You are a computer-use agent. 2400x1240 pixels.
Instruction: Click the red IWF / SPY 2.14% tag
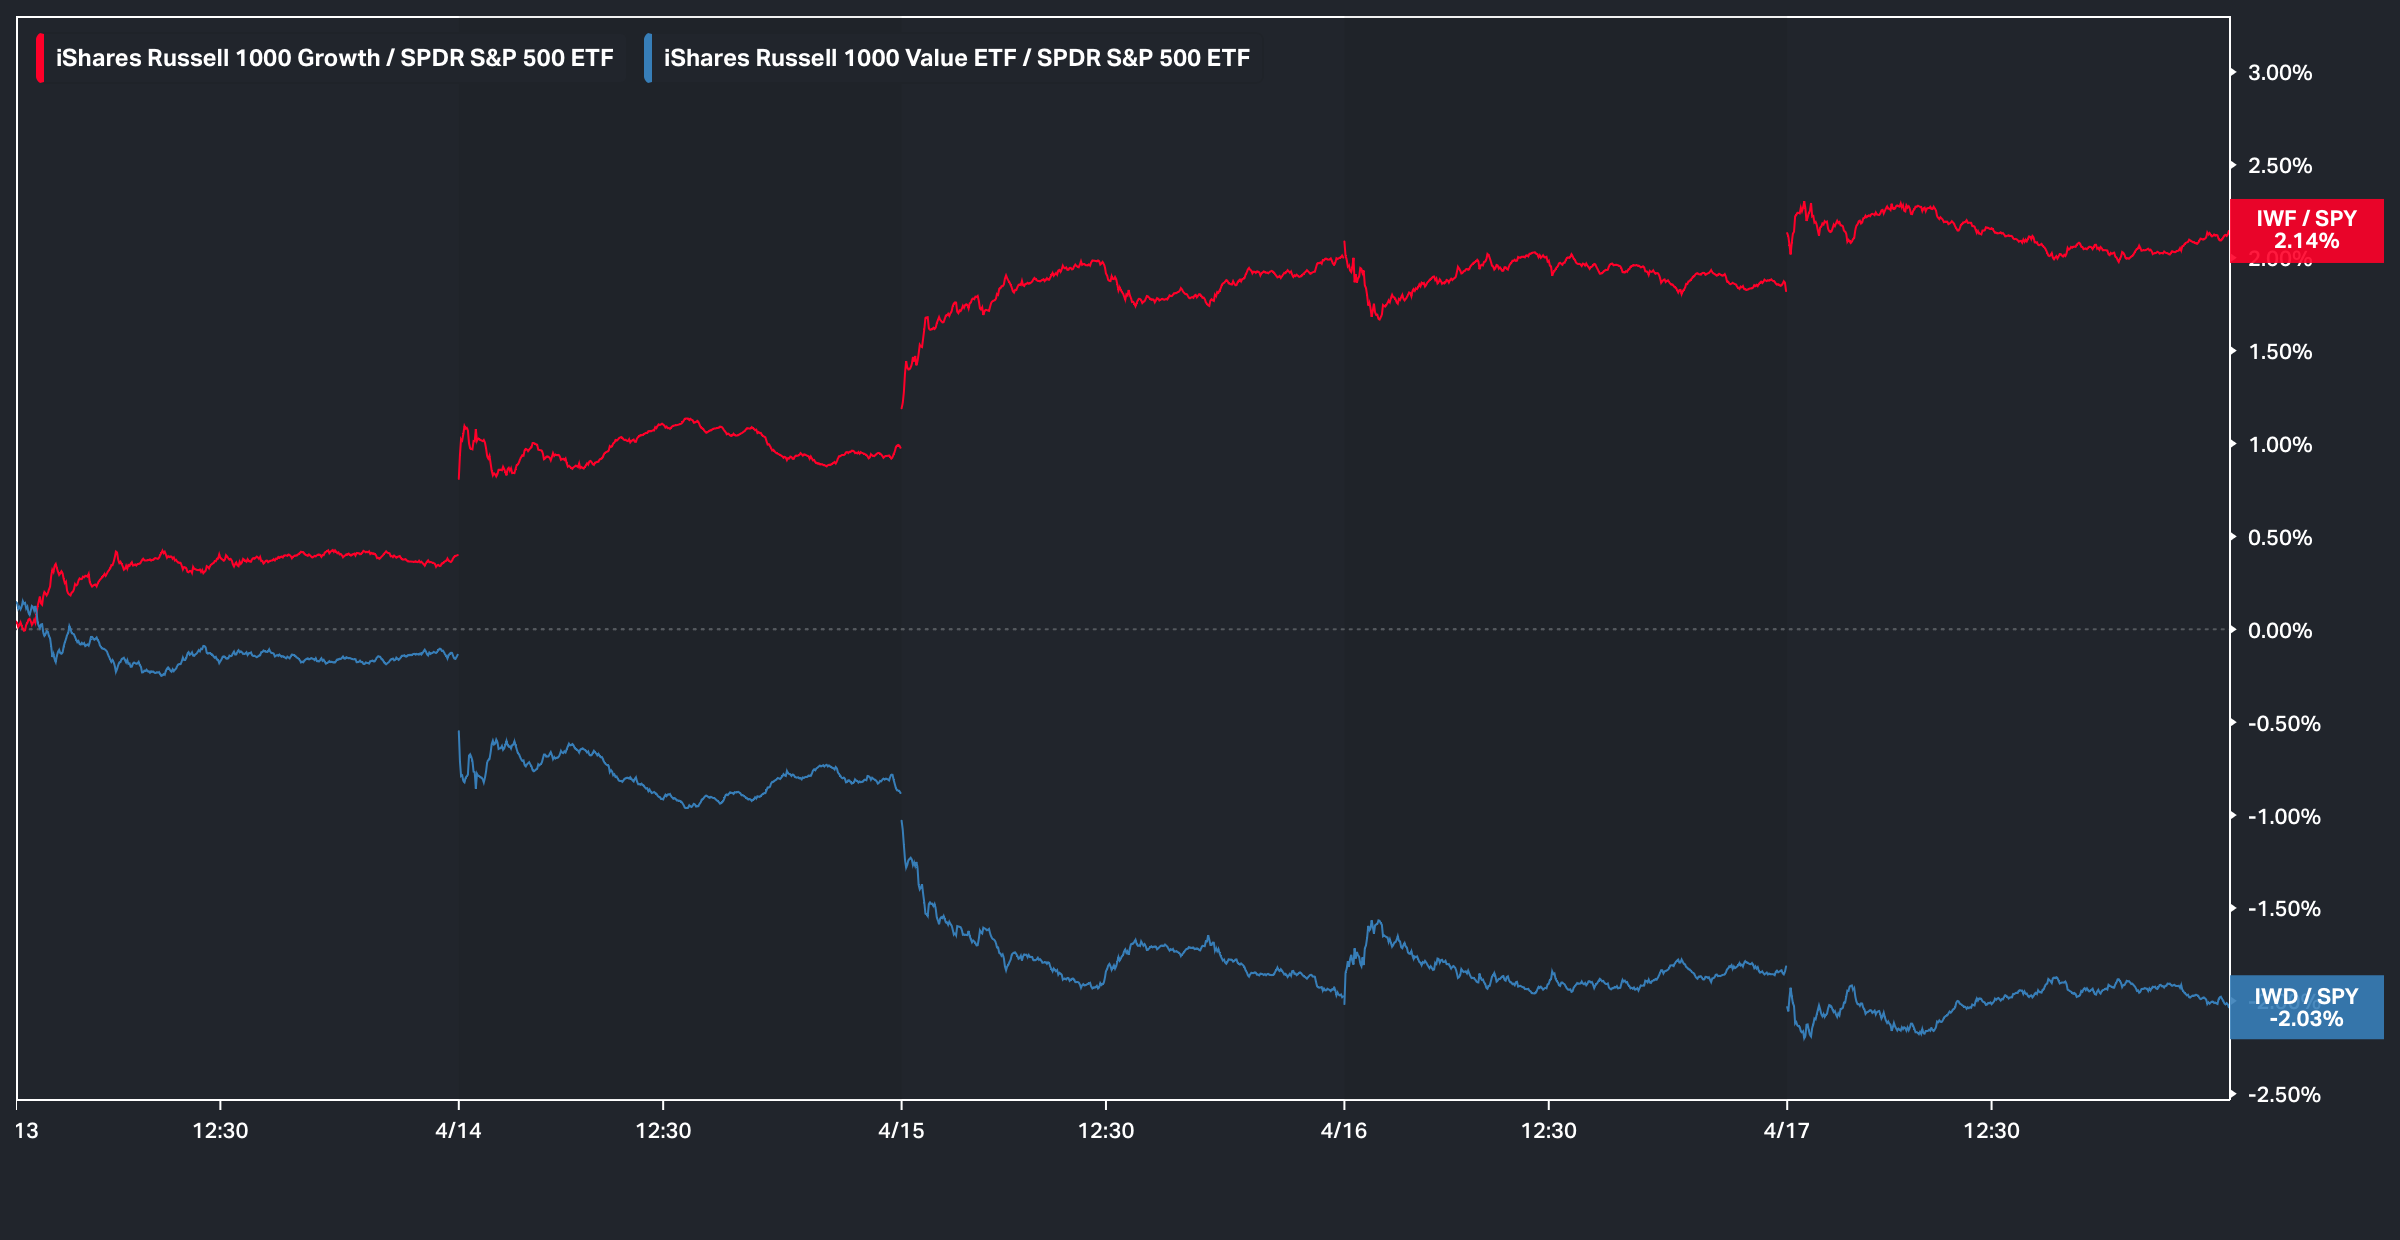point(2306,230)
